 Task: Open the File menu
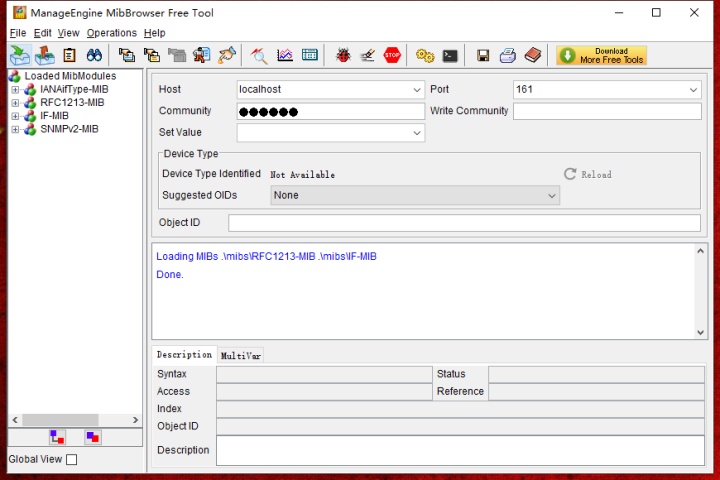click(18, 33)
